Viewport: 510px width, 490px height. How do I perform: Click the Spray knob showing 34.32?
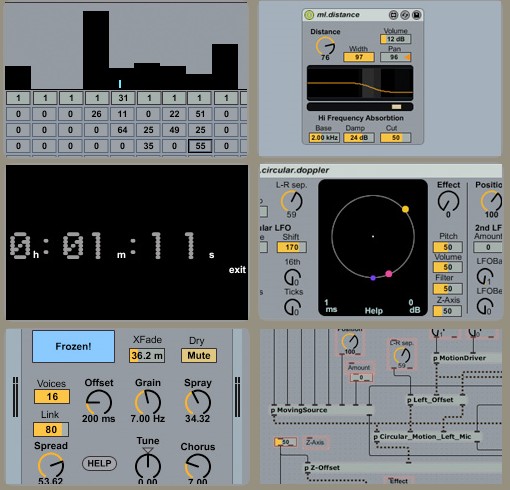tap(198, 402)
